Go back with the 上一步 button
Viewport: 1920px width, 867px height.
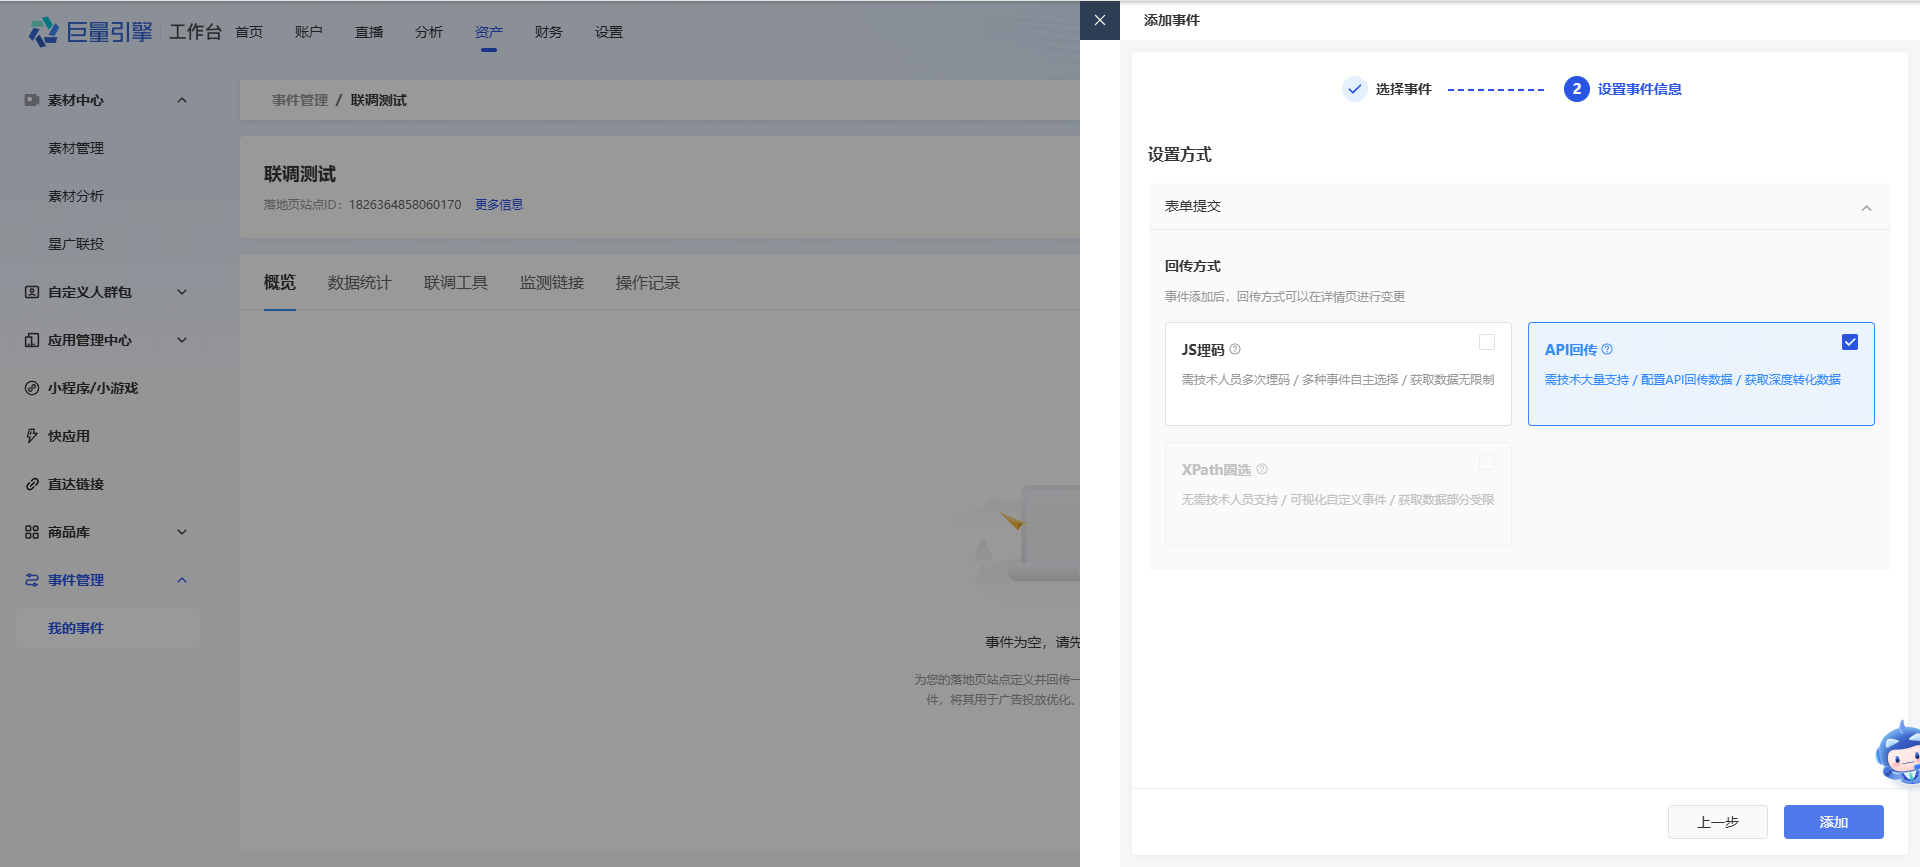(x=1717, y=822)
